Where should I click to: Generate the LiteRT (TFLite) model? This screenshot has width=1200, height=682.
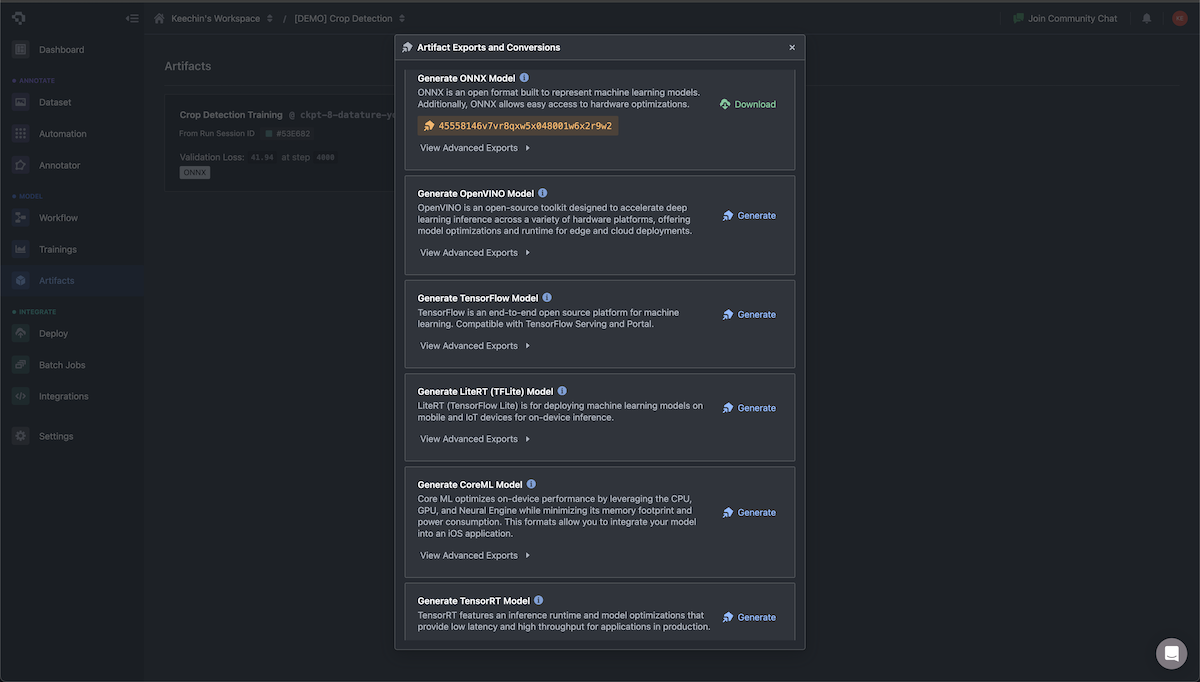pyautogui.click(x=749, y=408)
